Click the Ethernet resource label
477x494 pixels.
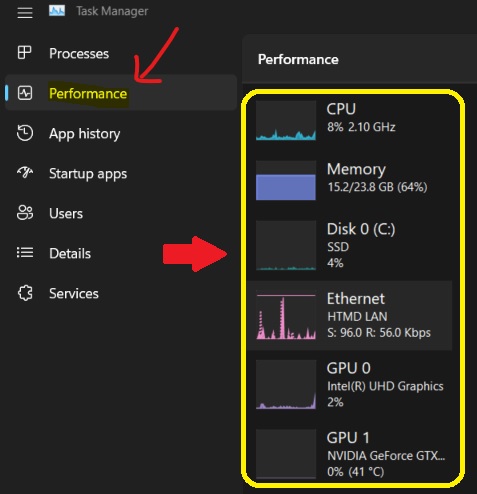[x=356, y=299]
